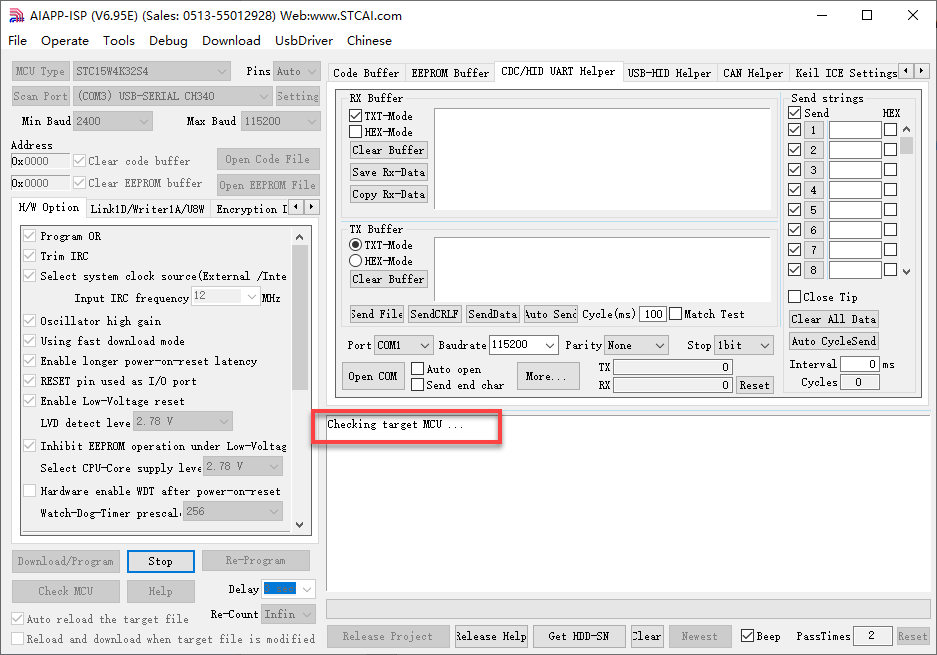Switch to the Code Buffer tab
937x655 pixels.
[x=366, y=73]
